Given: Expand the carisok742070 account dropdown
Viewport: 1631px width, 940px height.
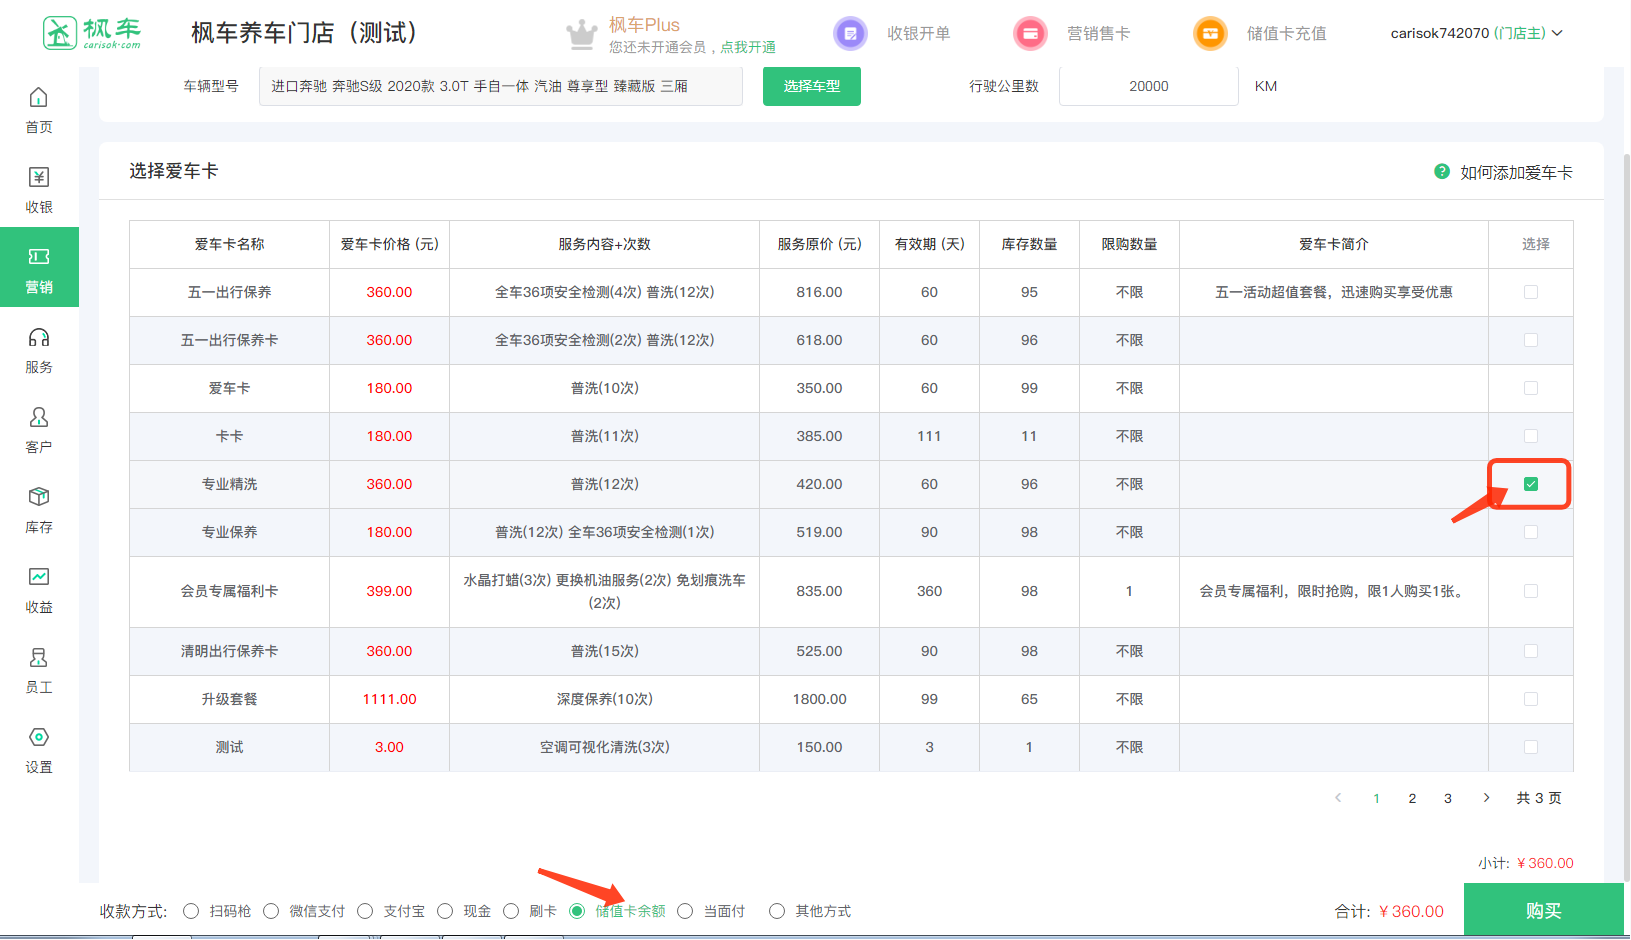Looking at the screenshot, I should (x=1476, y=33).
